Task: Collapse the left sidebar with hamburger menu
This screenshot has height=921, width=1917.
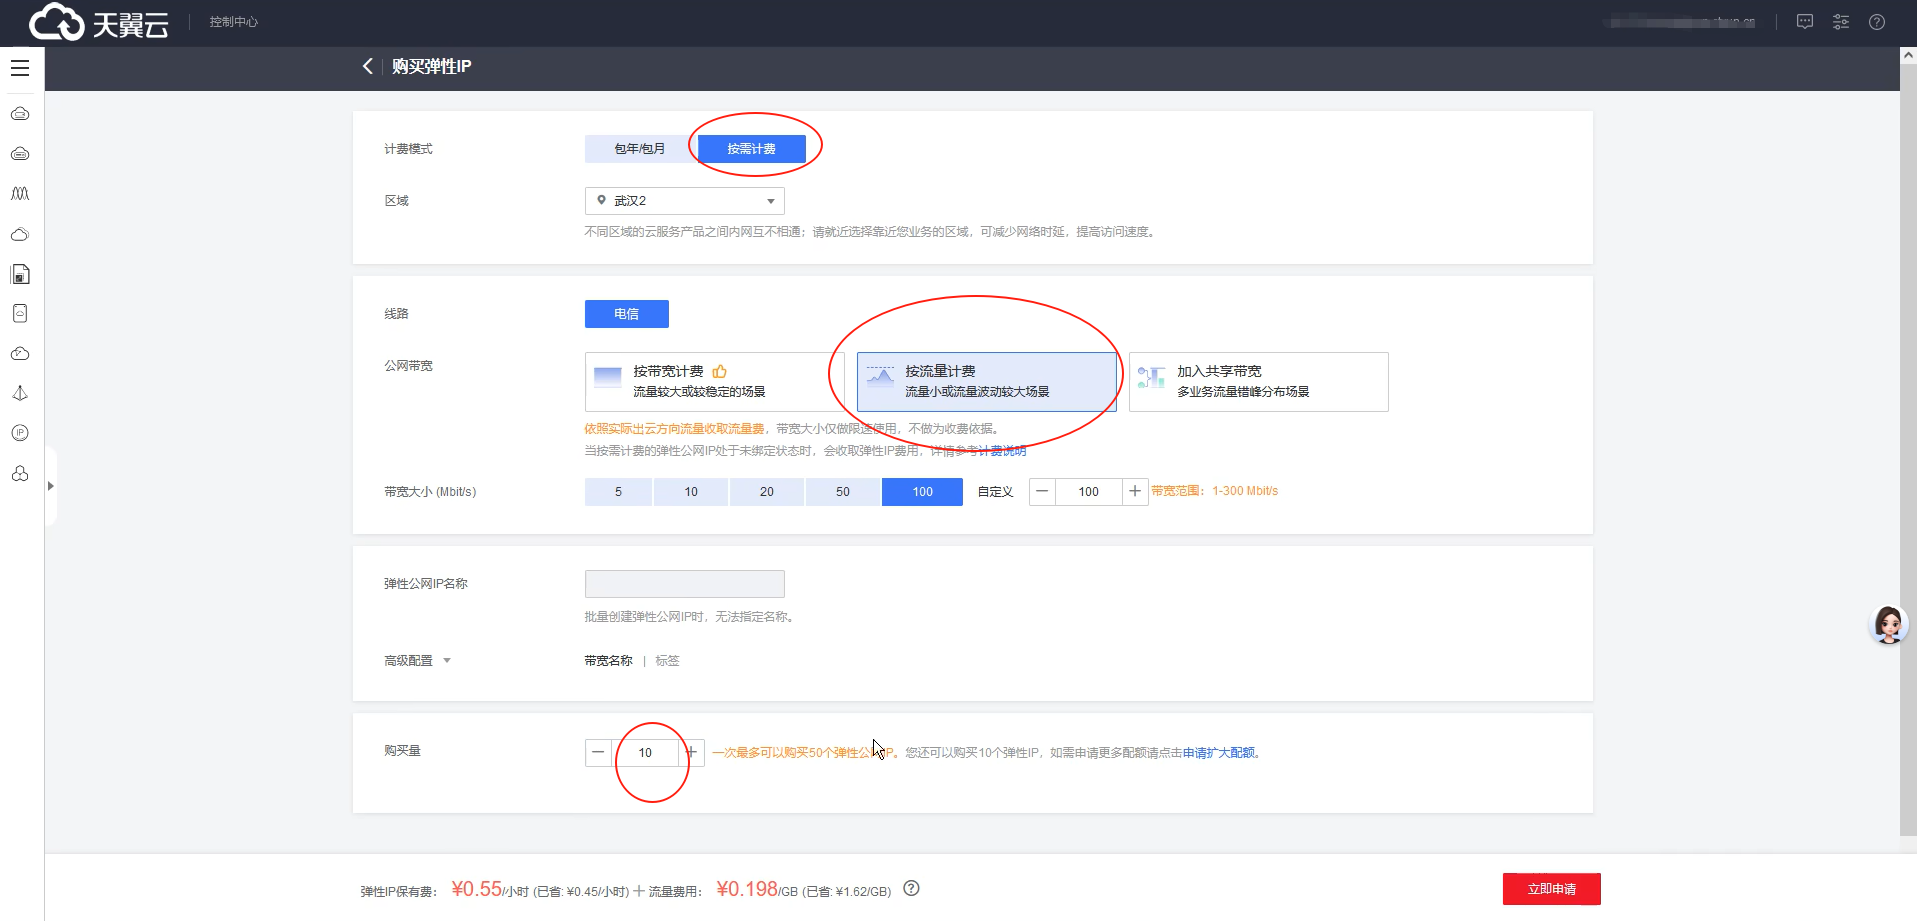Action: tap(20, 67)
